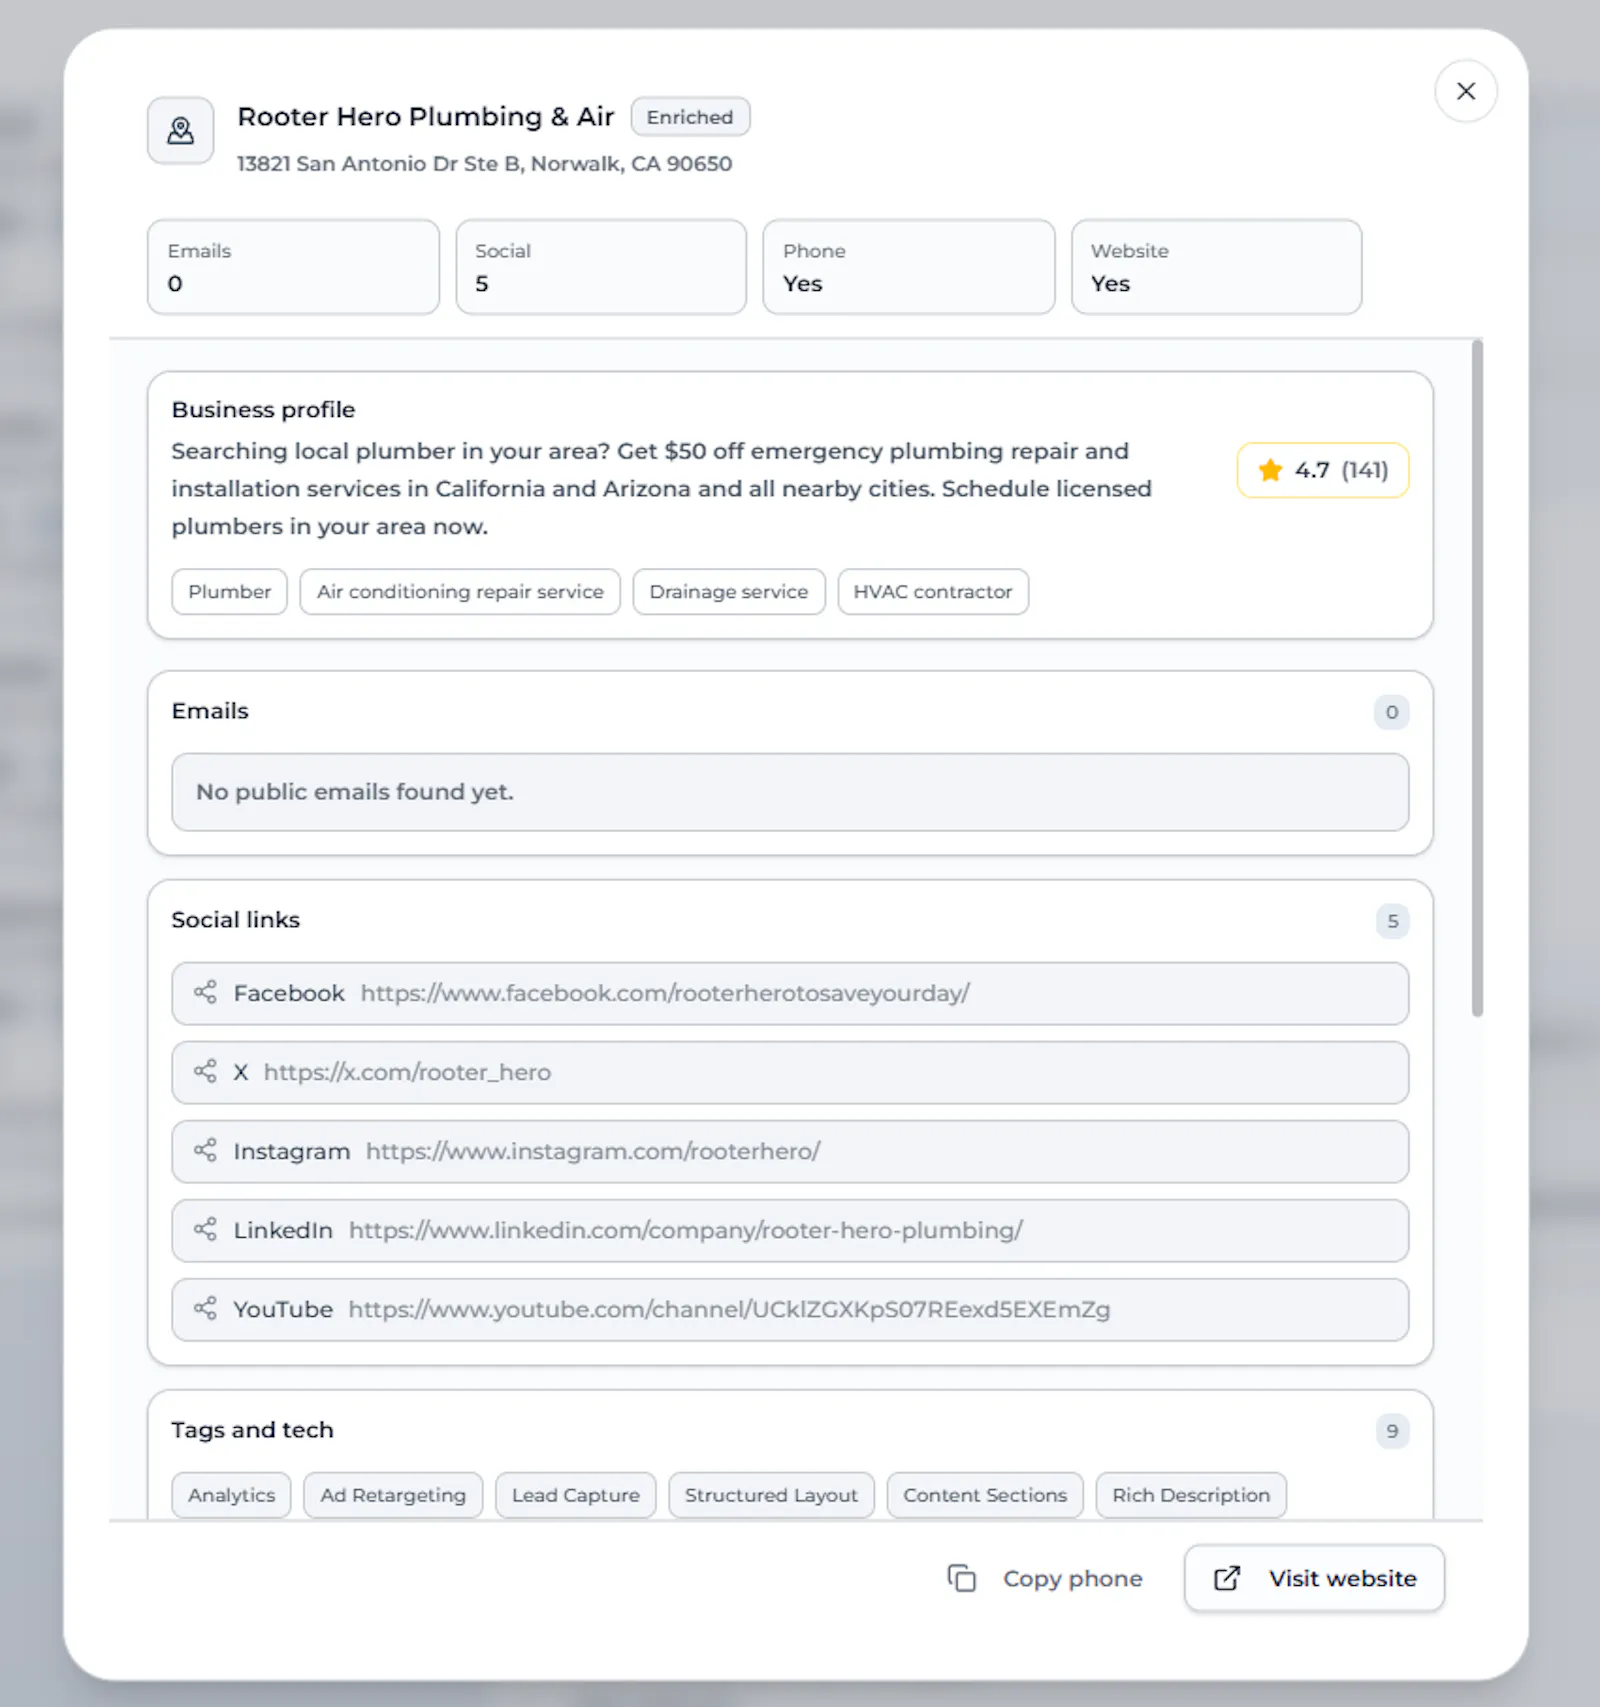Select the Phone summary card
This screenshot has width=1600, height=1707.
coord(909,267)
